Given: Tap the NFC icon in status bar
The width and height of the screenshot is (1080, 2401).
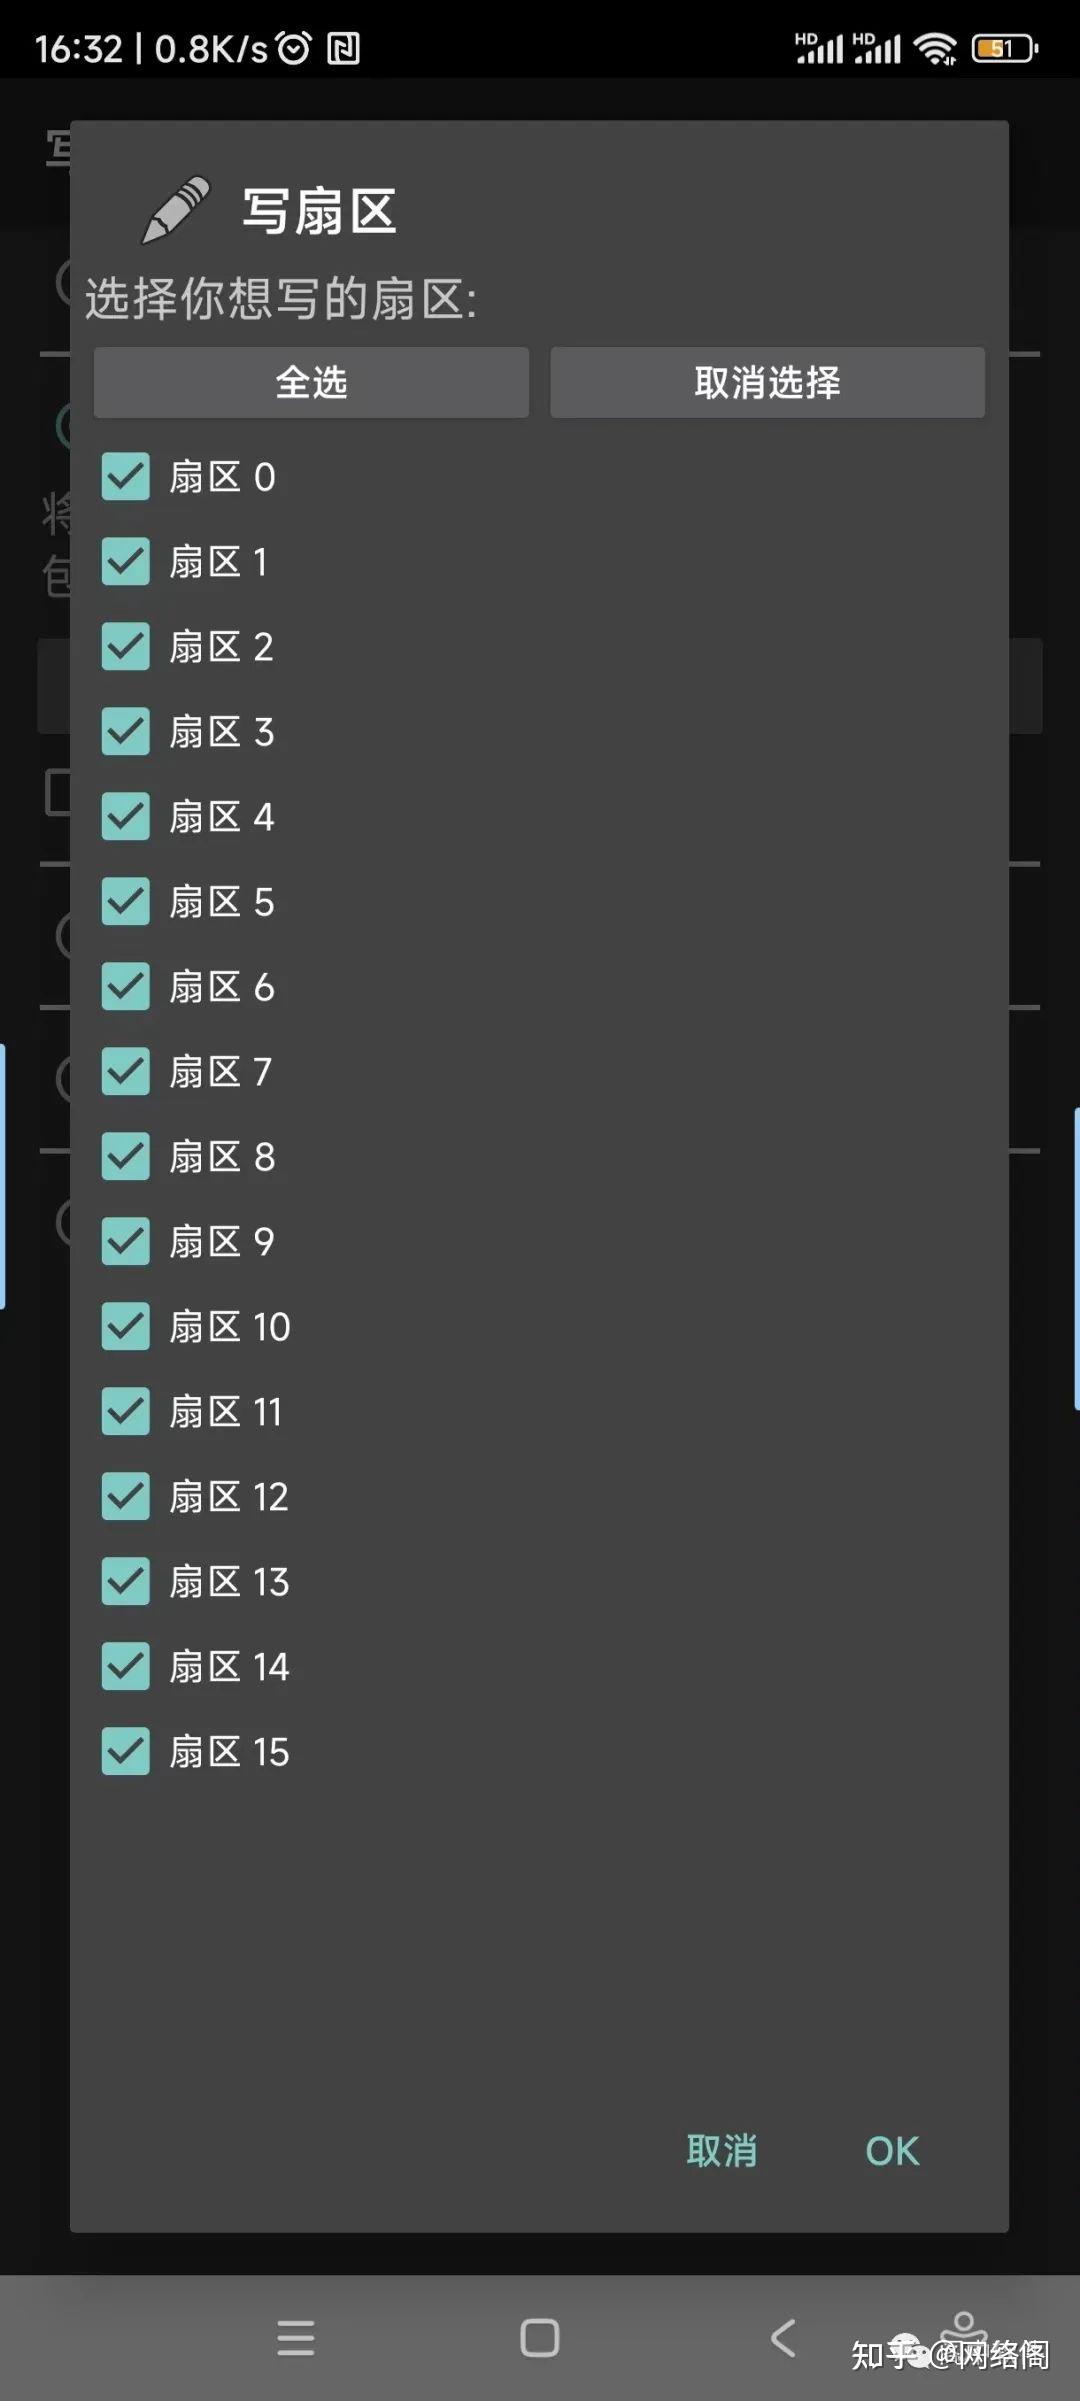Looking at the screenshot, I should tap(343, 48).
